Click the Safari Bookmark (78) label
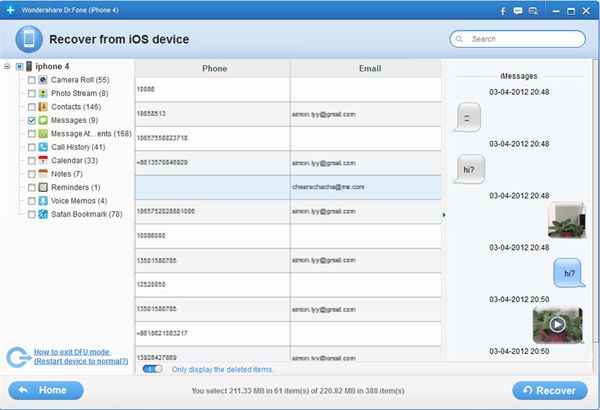Screen dimensions: 600x410 point(87,214)
